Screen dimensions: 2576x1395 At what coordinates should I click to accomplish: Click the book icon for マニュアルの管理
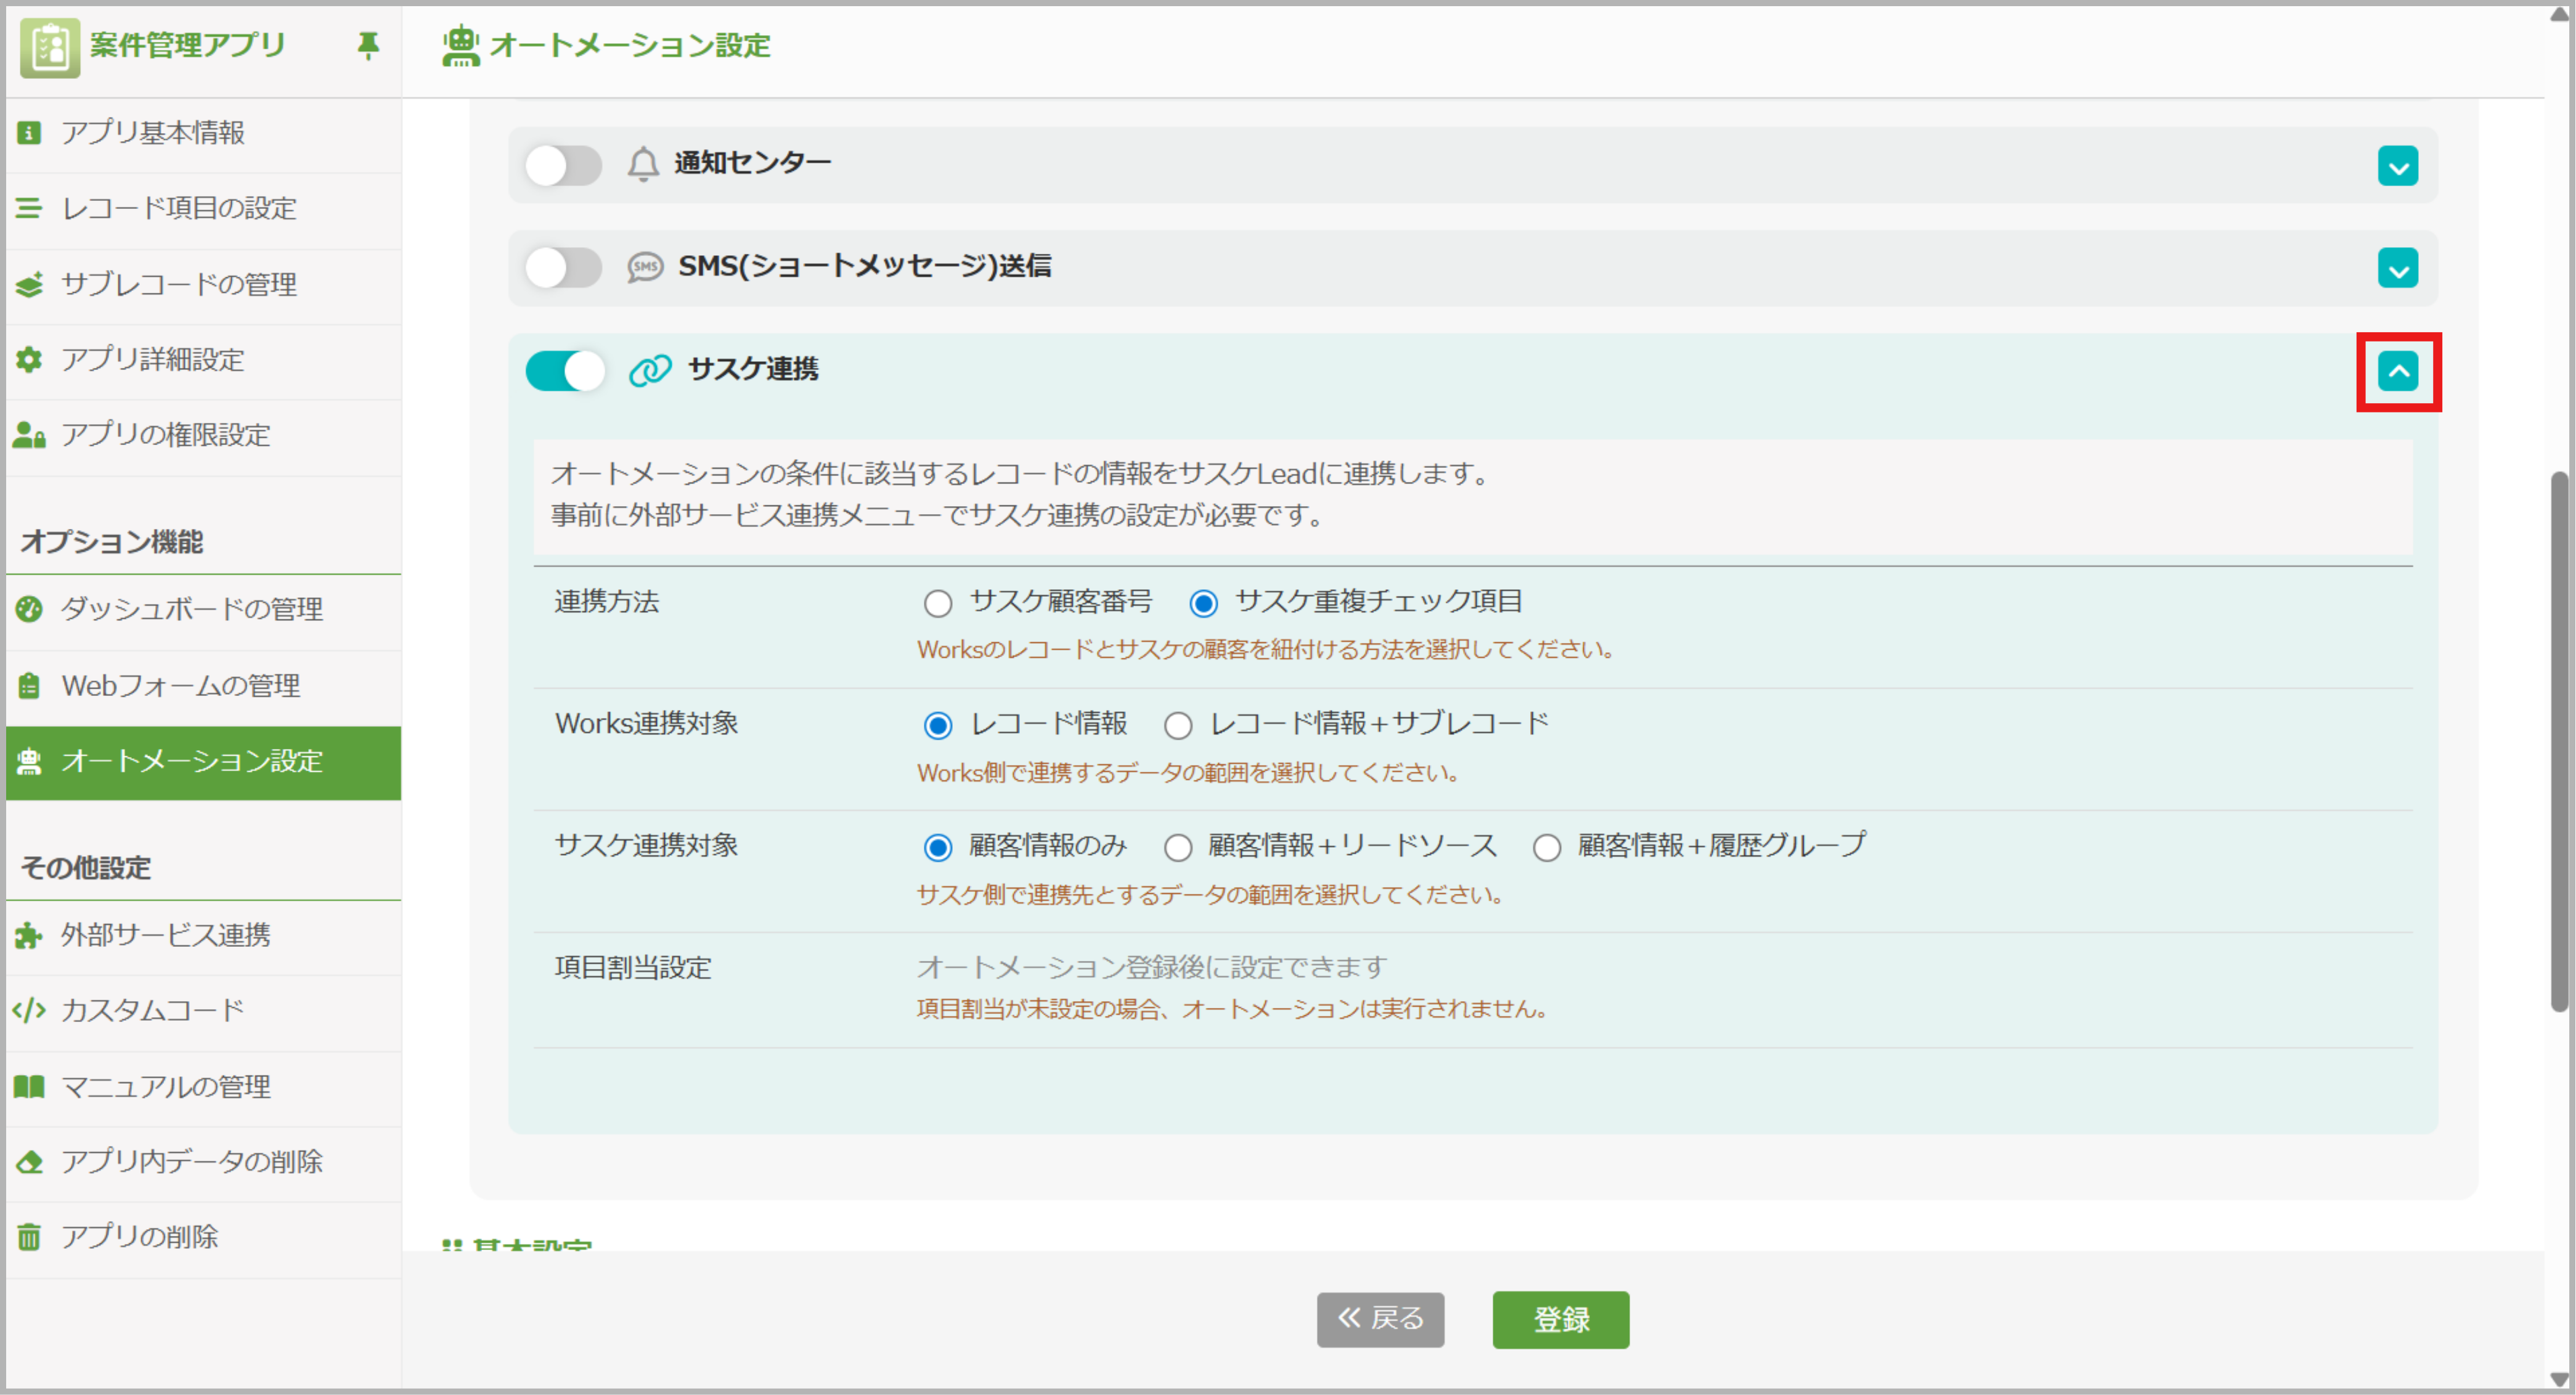29,1086
